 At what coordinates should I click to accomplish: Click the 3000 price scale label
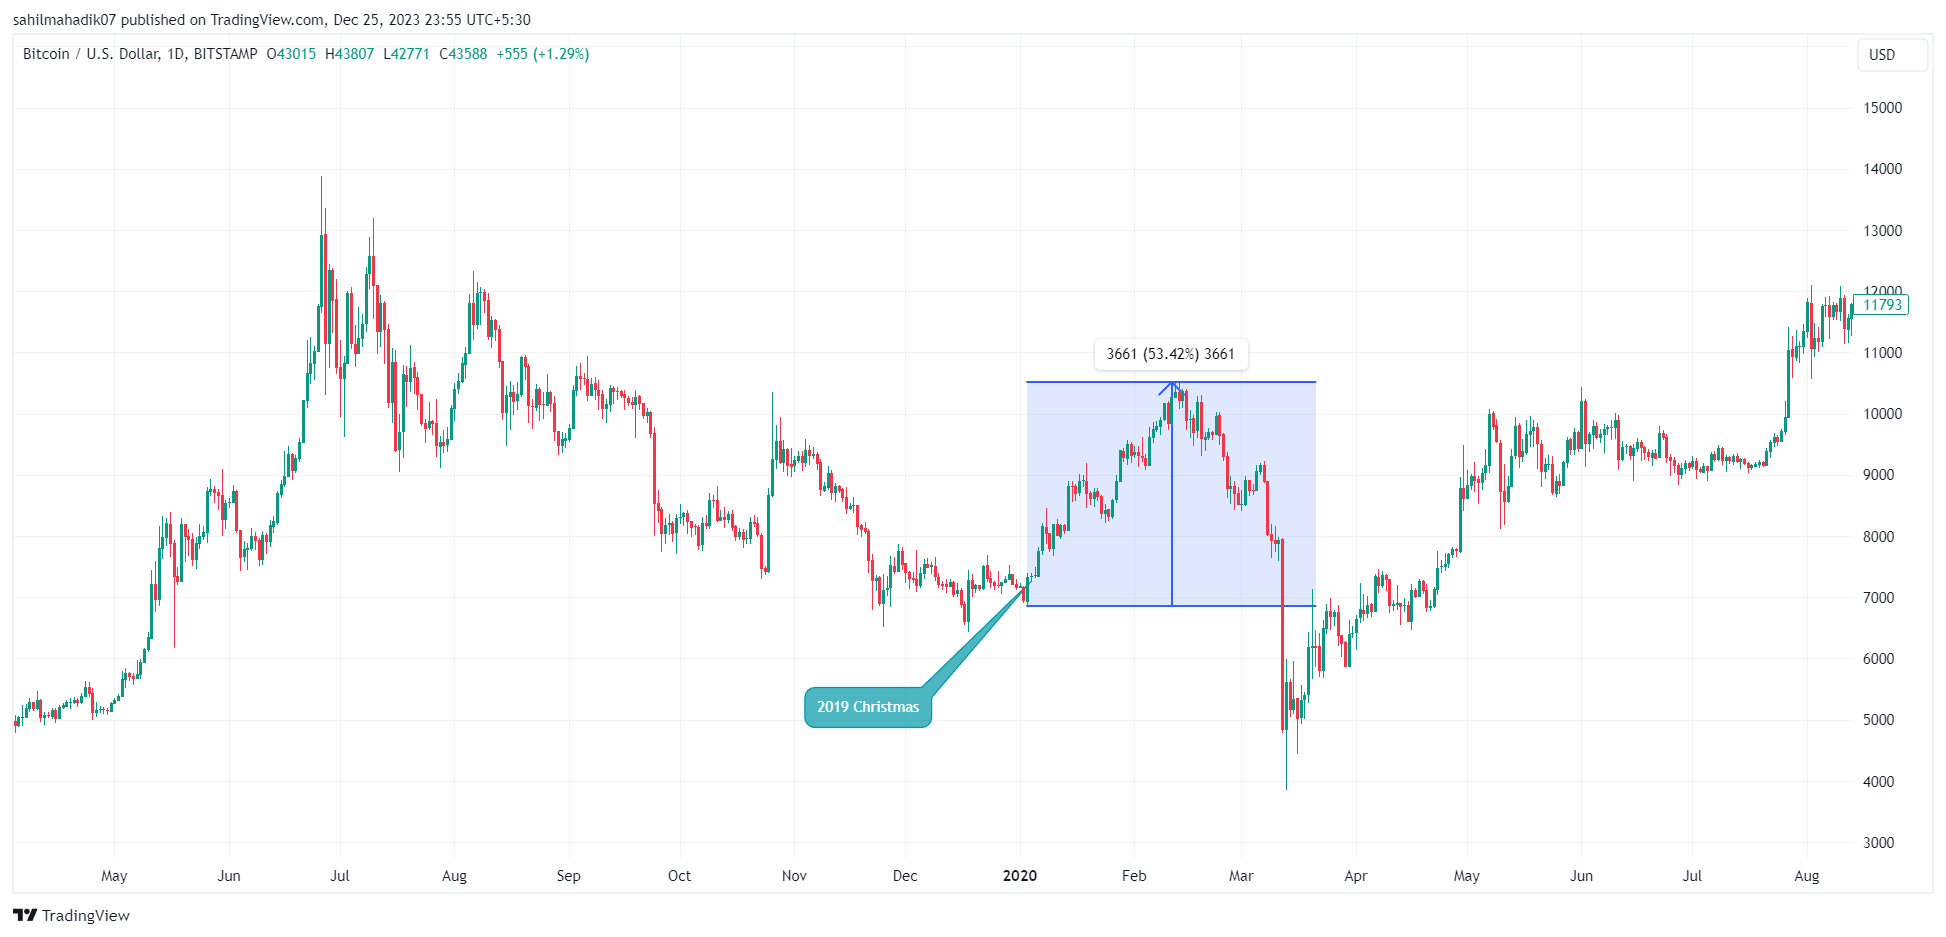1878,843
